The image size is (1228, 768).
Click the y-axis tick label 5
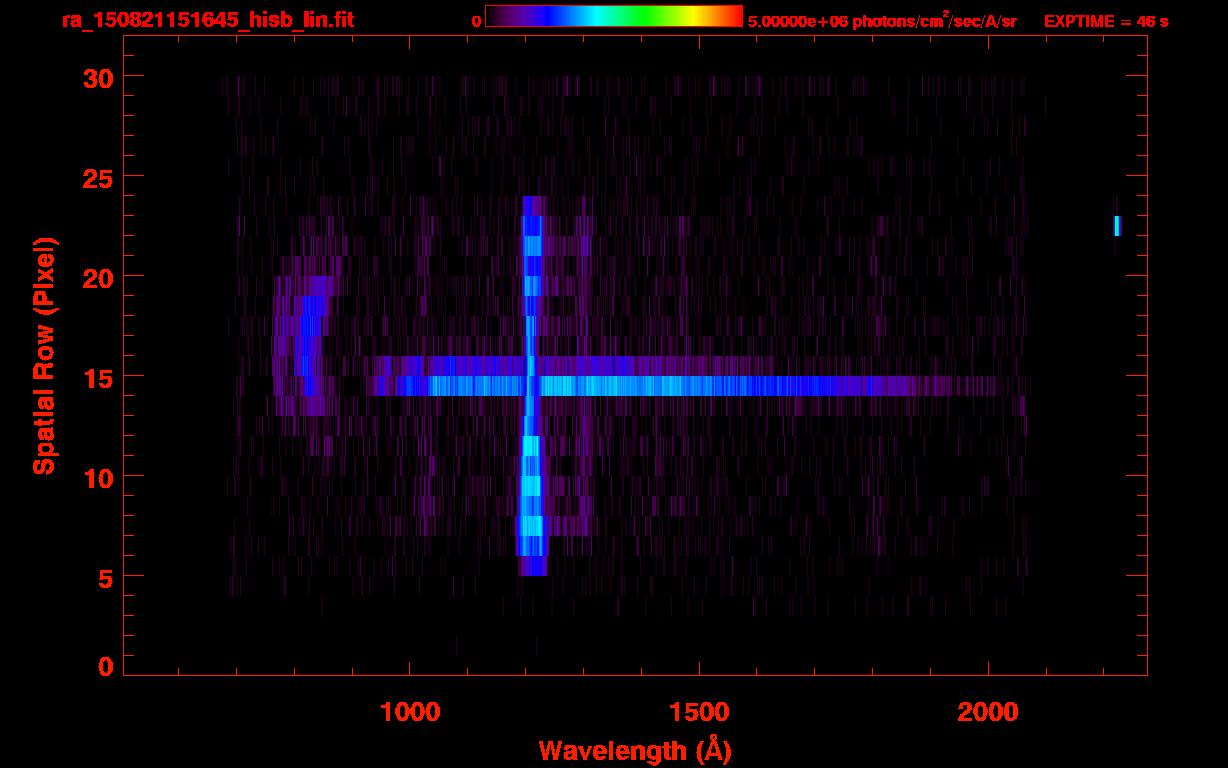[x=105, y=577]
